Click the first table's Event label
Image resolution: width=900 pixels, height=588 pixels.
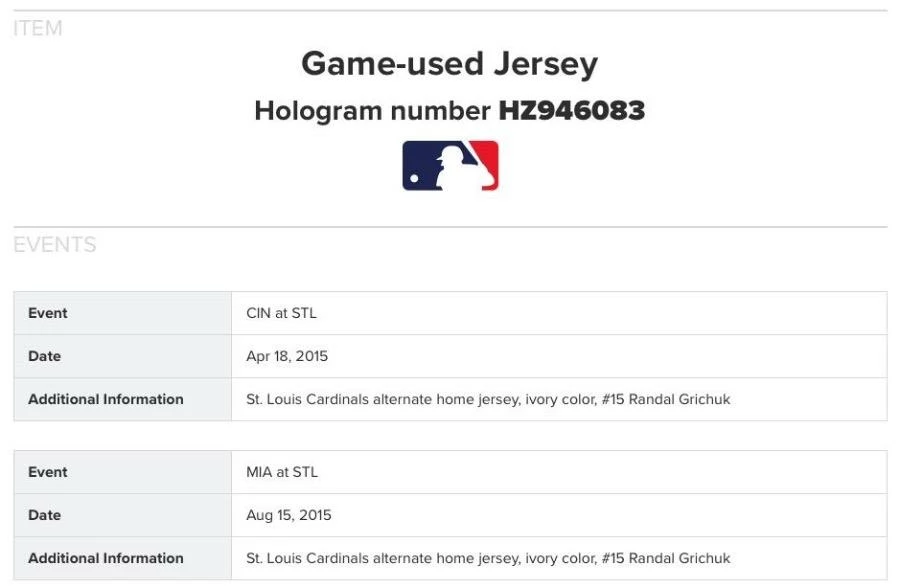tap(48, 313)
